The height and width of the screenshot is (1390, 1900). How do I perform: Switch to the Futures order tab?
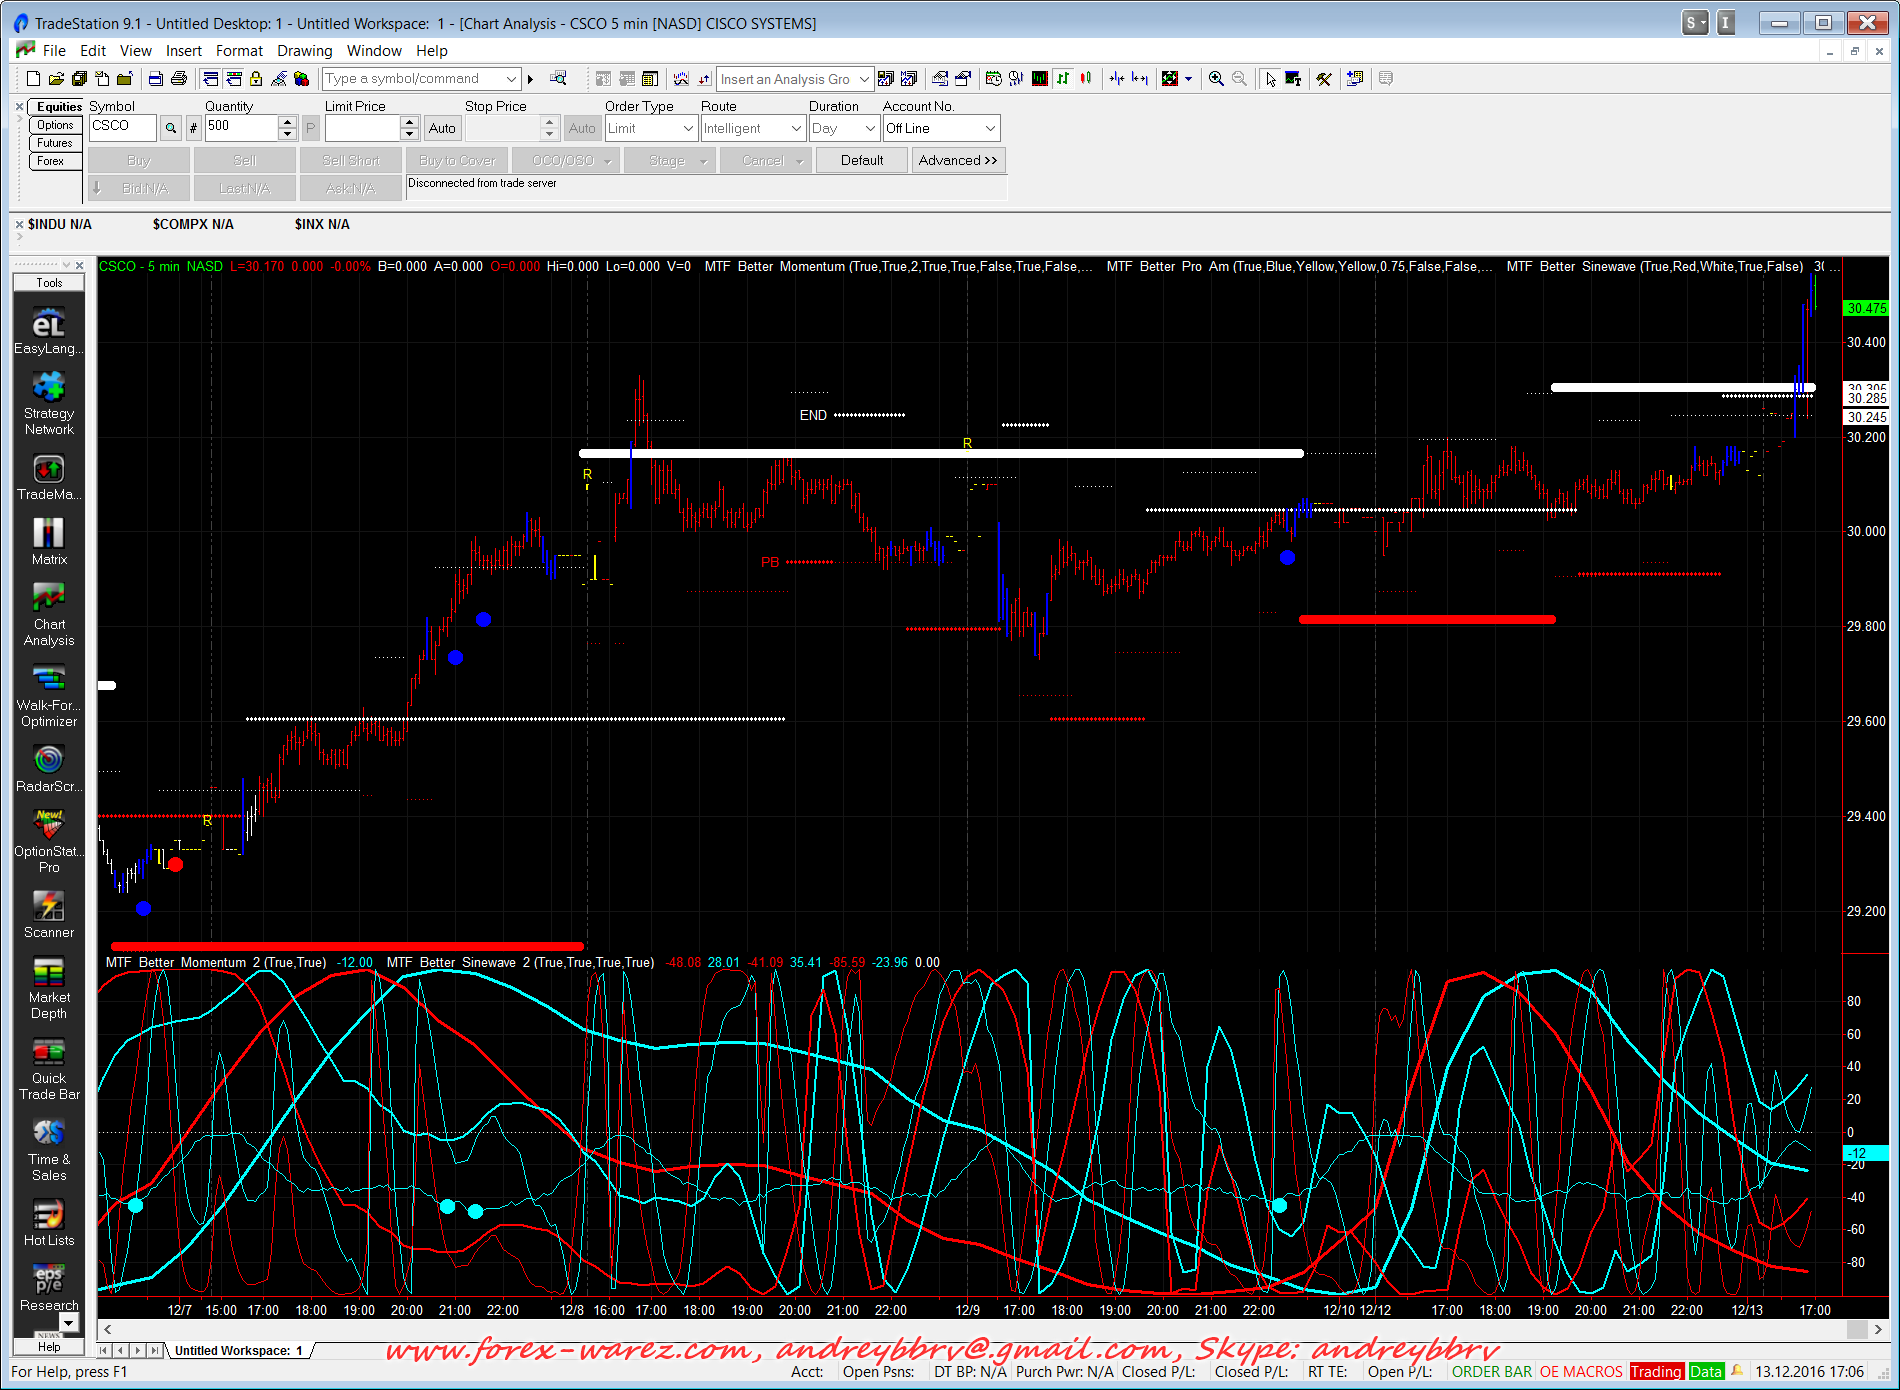point(55,143)
